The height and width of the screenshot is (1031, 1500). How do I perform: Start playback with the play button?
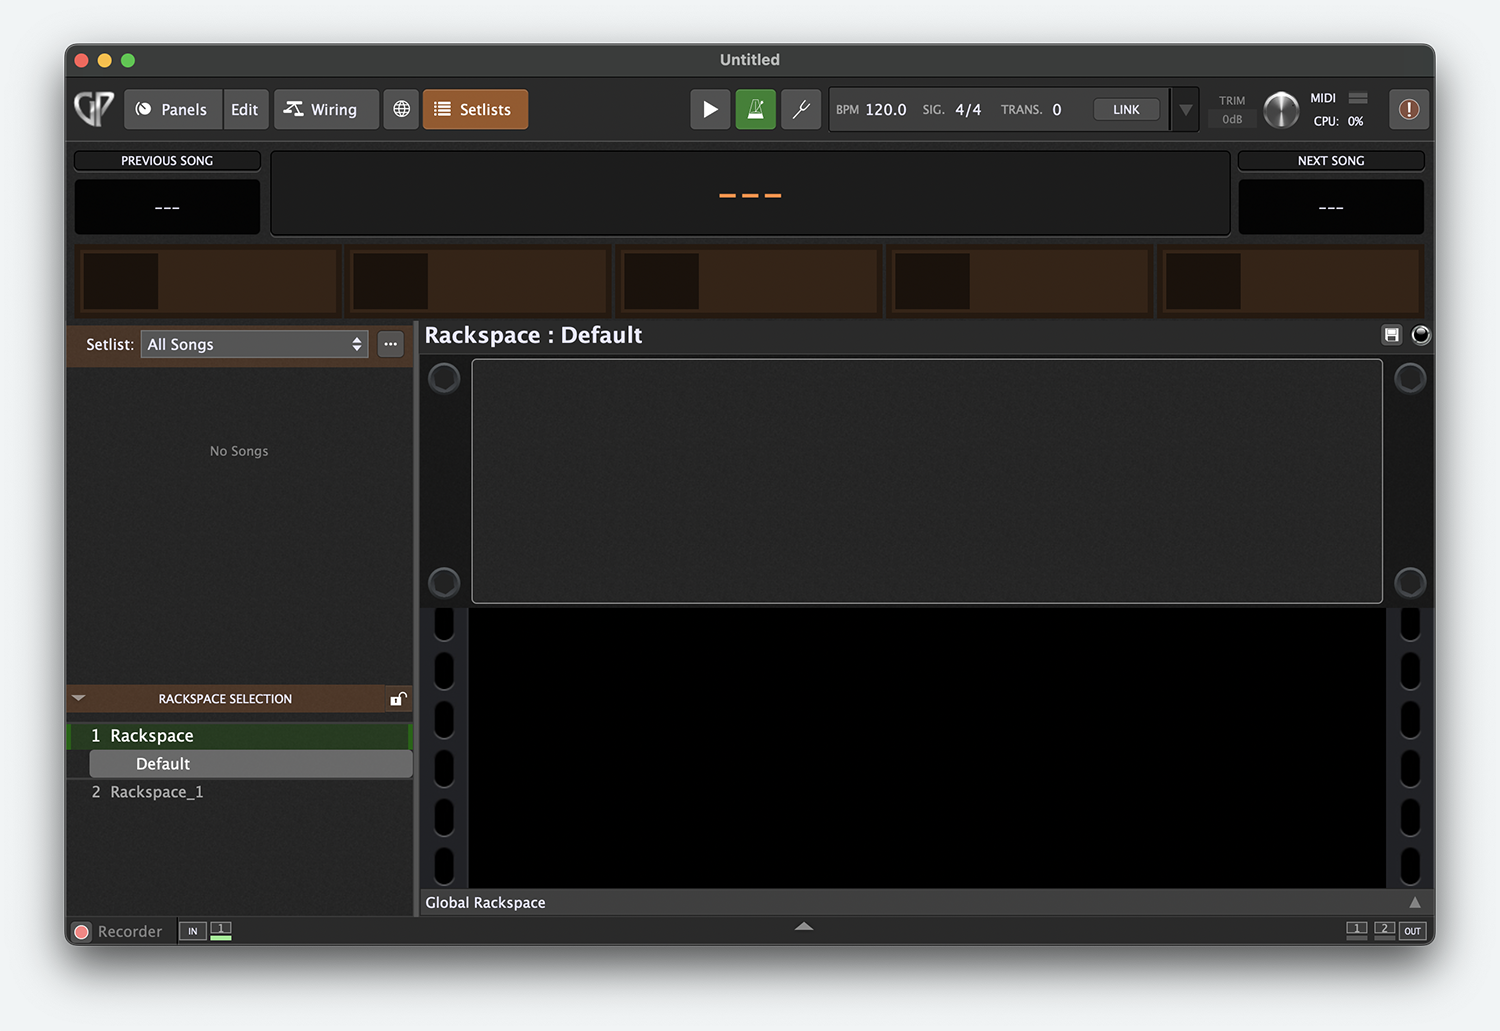710,109
